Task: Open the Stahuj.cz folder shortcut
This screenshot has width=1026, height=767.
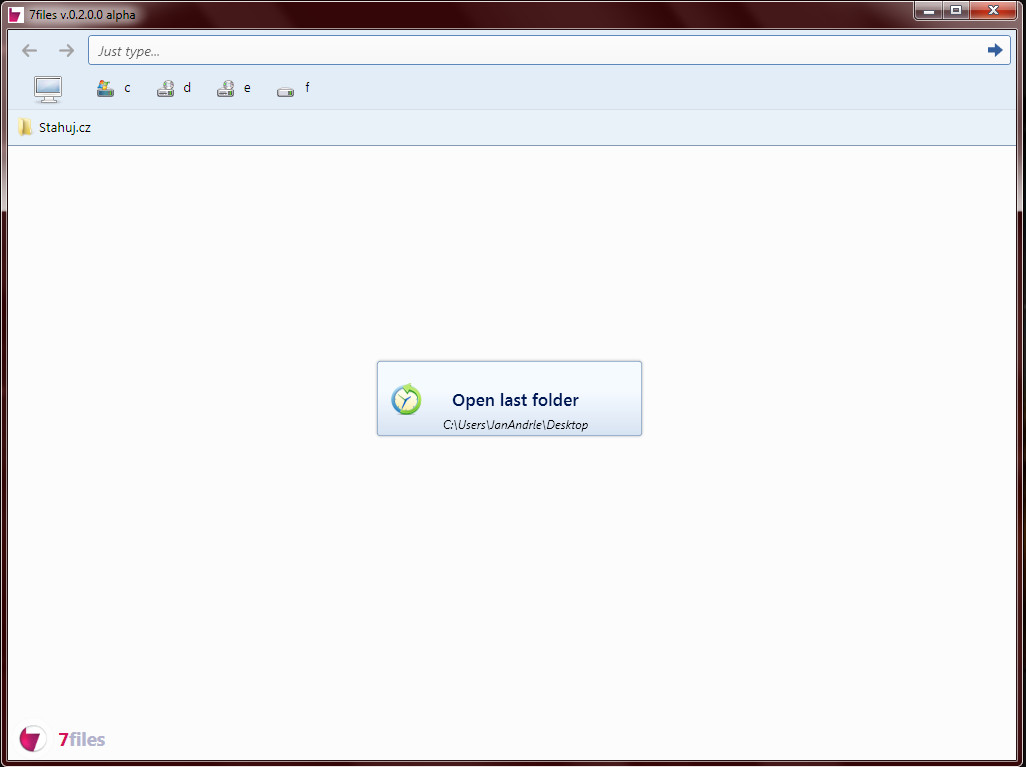Action: pos(54,128)
